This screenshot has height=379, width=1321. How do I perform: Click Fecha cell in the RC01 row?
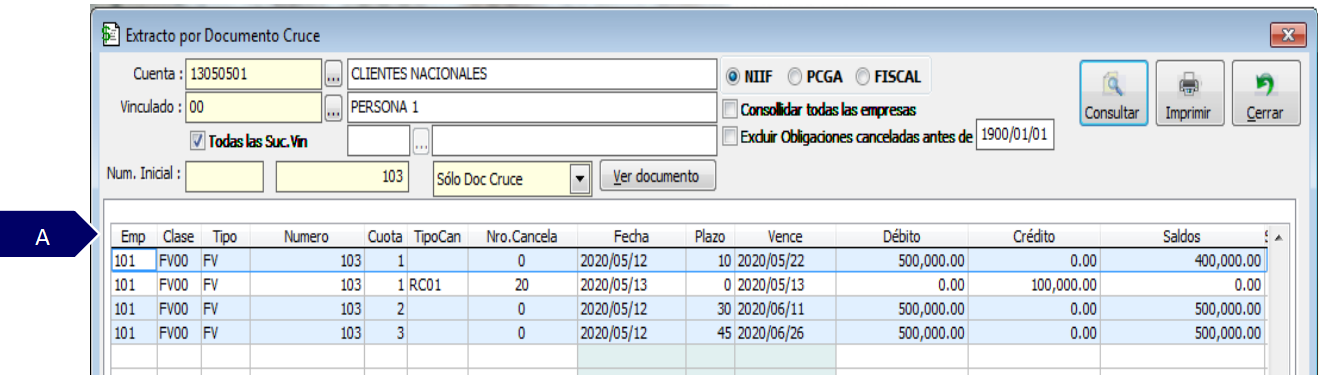(631, 284)
